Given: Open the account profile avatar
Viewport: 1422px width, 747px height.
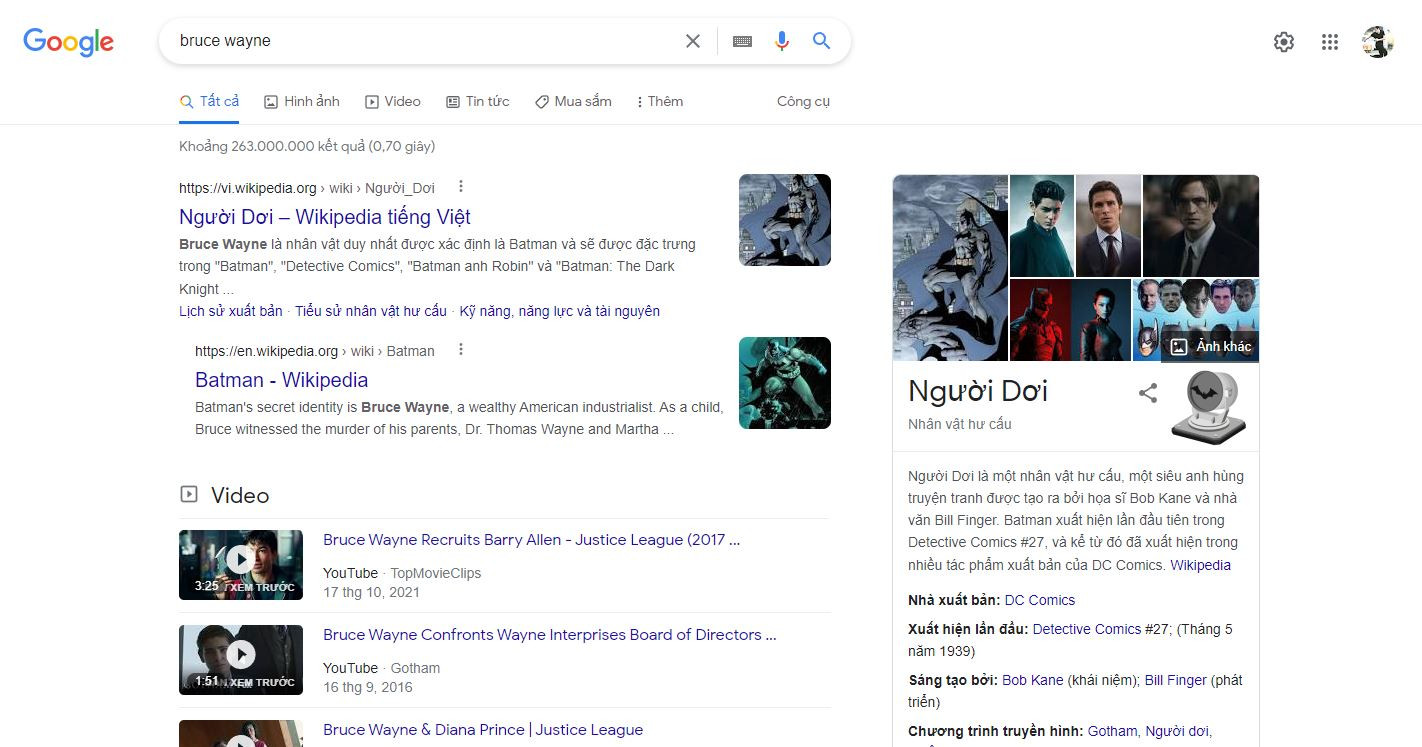Looking at the screenshot, I should coord(1378,42).
